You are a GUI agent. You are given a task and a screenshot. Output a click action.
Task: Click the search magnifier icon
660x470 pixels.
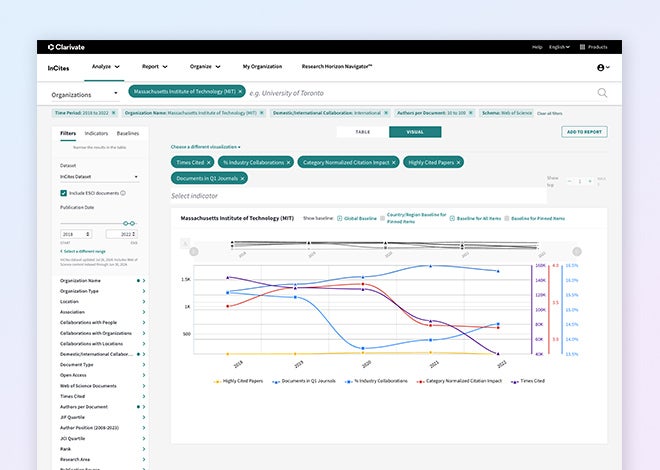click(x=602, y=93)
